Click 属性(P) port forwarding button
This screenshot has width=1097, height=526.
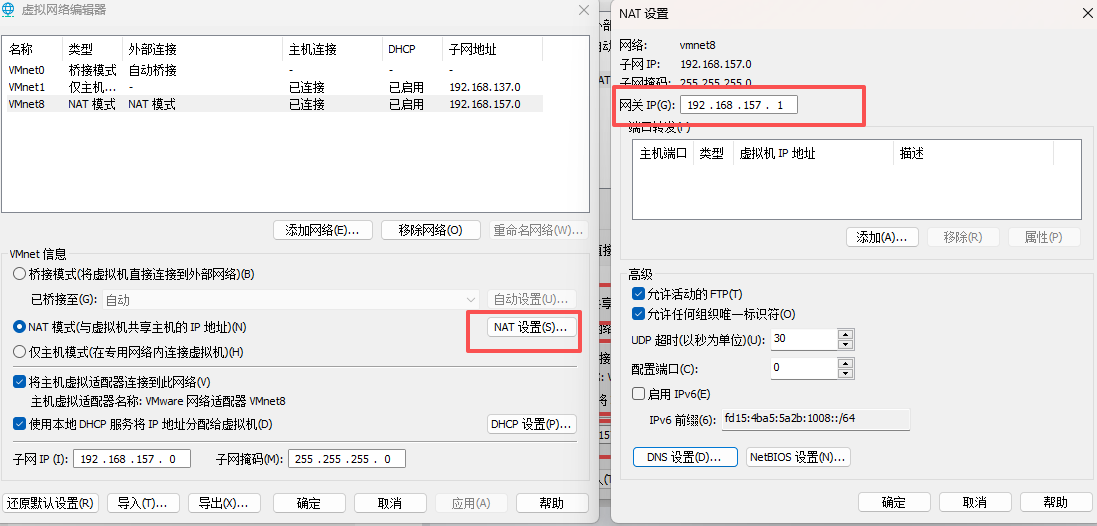click(1044, 237)
